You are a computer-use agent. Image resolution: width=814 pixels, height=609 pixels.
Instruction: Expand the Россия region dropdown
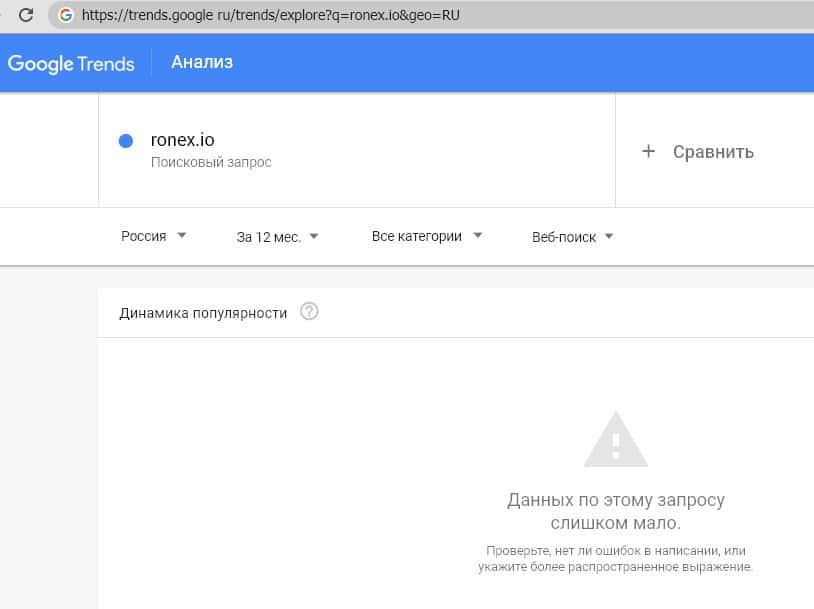154,237
